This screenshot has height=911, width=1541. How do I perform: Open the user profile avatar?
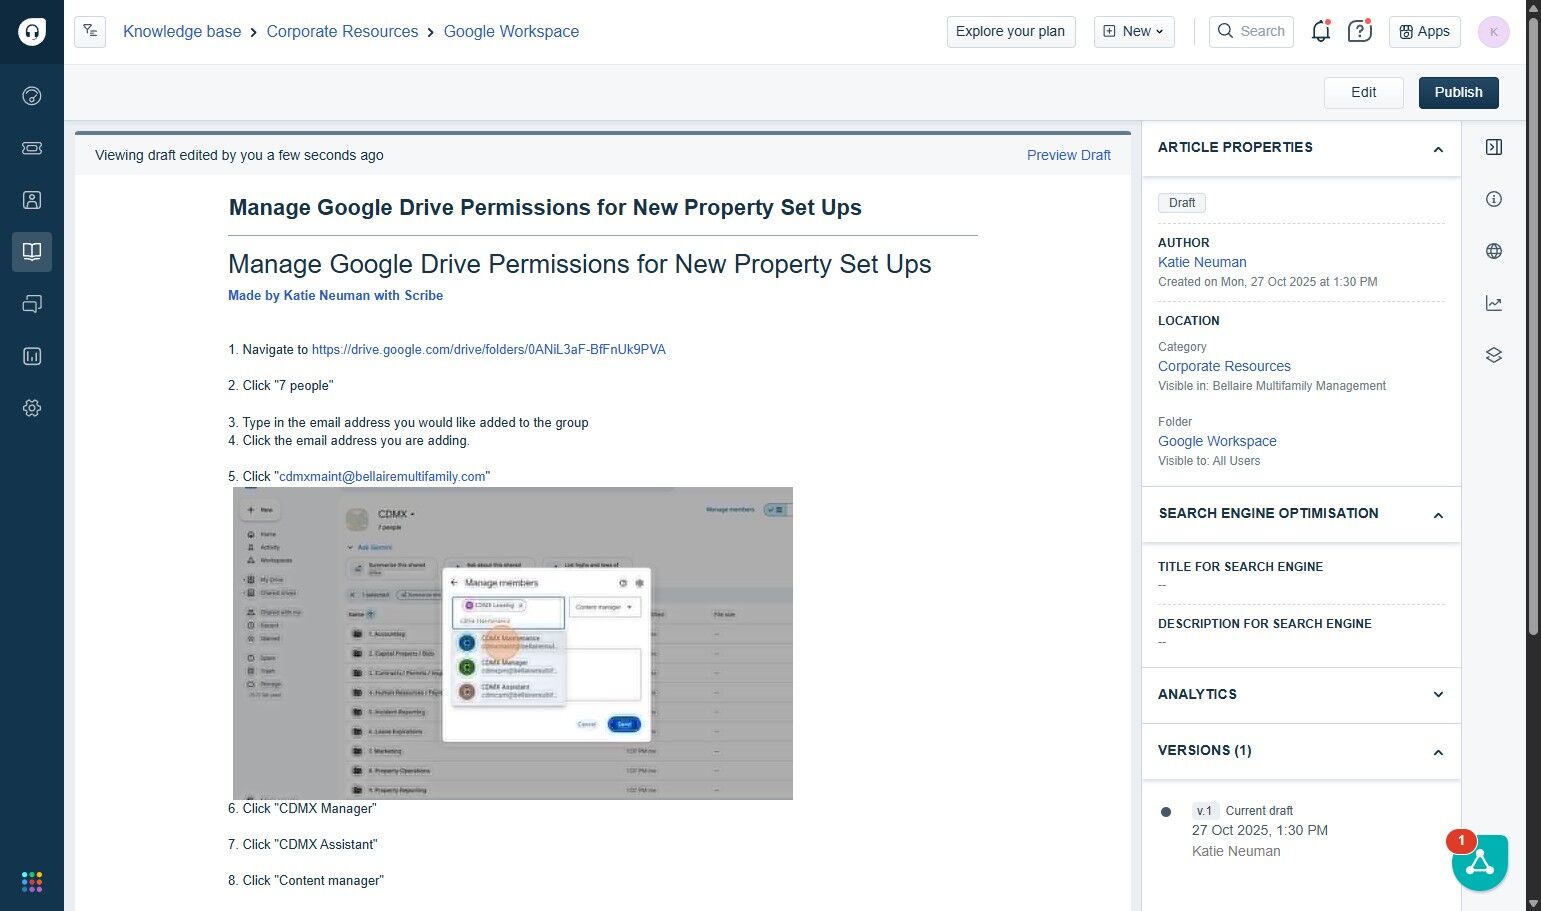[1493, 32]
